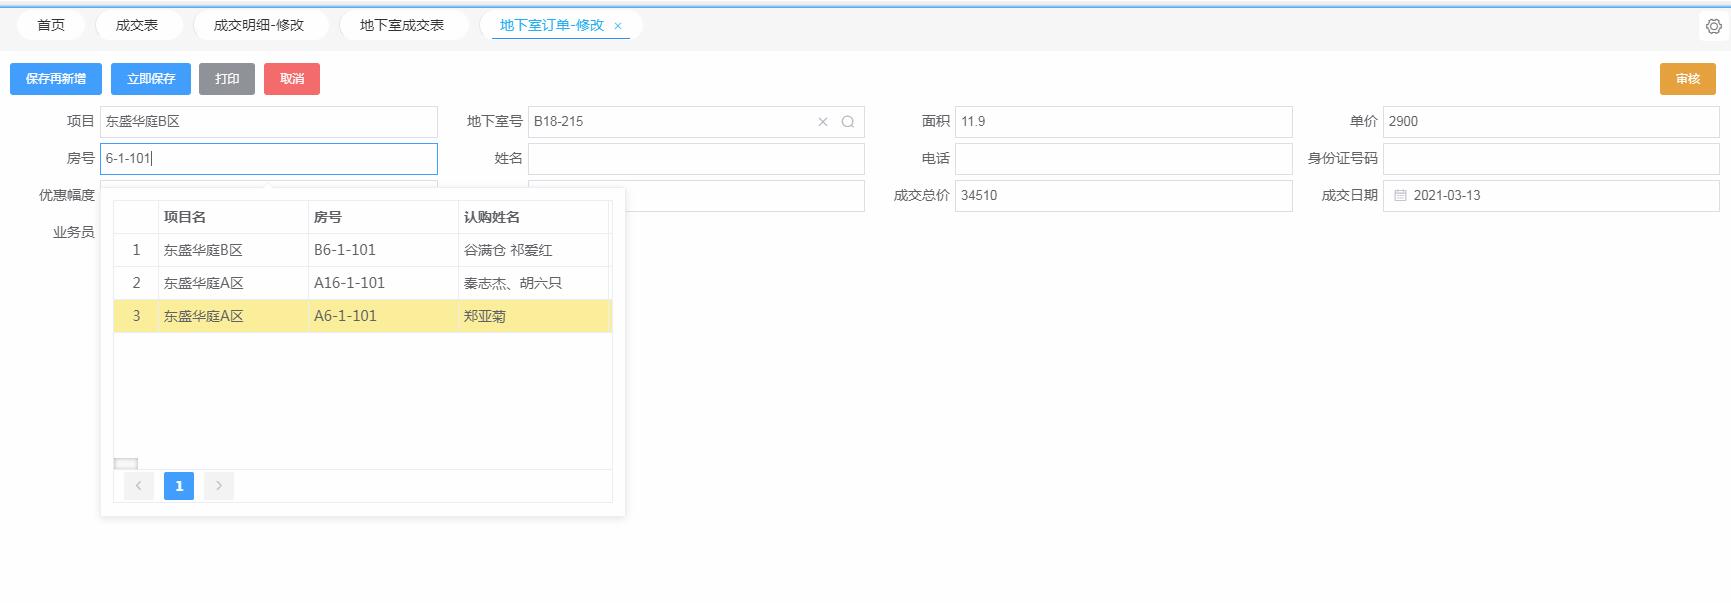Click the 身份证号码 input field
The height and width of the screenshot is (603, 1731).
click(x=1550, y=159)
